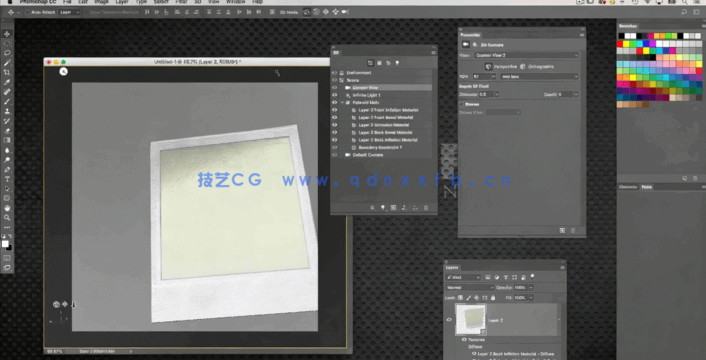Image resolution: width=706 pixels, height=360 pixels.
Task: Open the FOV value dropdown
Action: 494,77
